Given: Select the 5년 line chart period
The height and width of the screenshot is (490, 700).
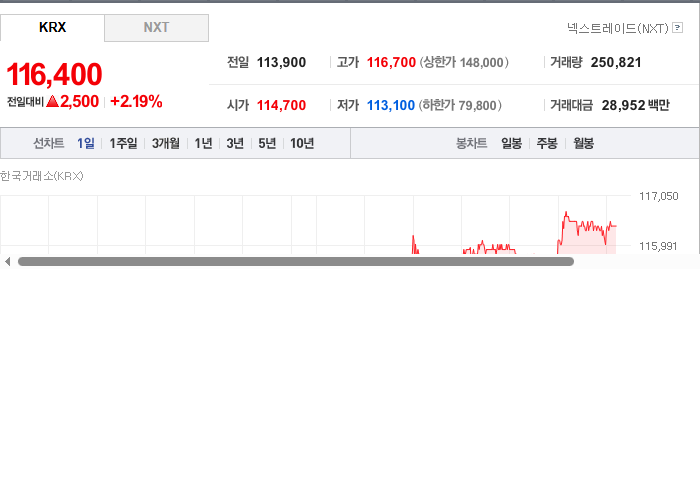Looking at the screenshot, I should coord(267,143).
